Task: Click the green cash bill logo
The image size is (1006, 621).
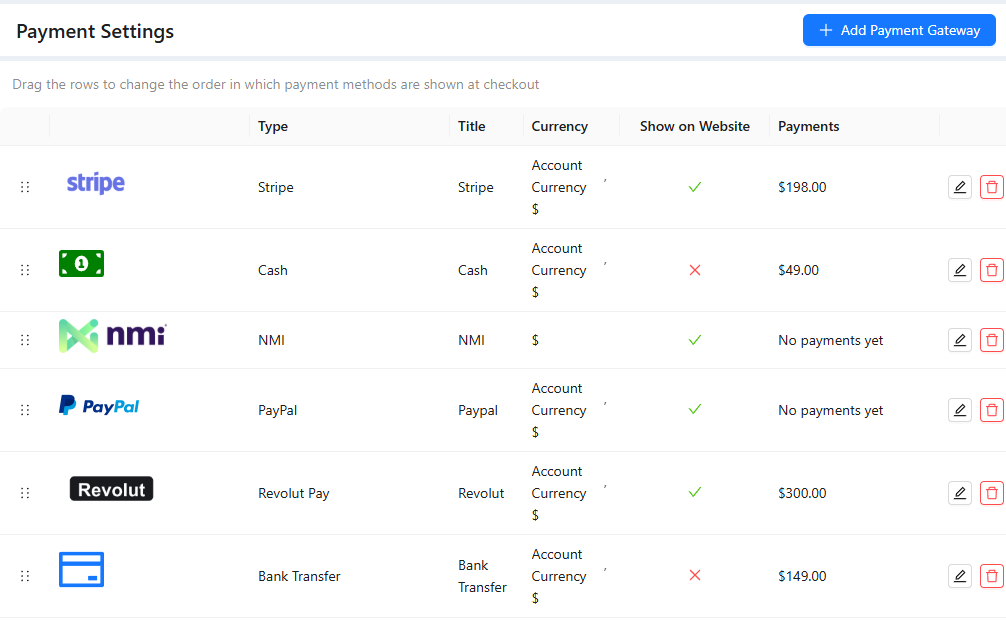Action: pyautogui.click(x=81, y=264)
